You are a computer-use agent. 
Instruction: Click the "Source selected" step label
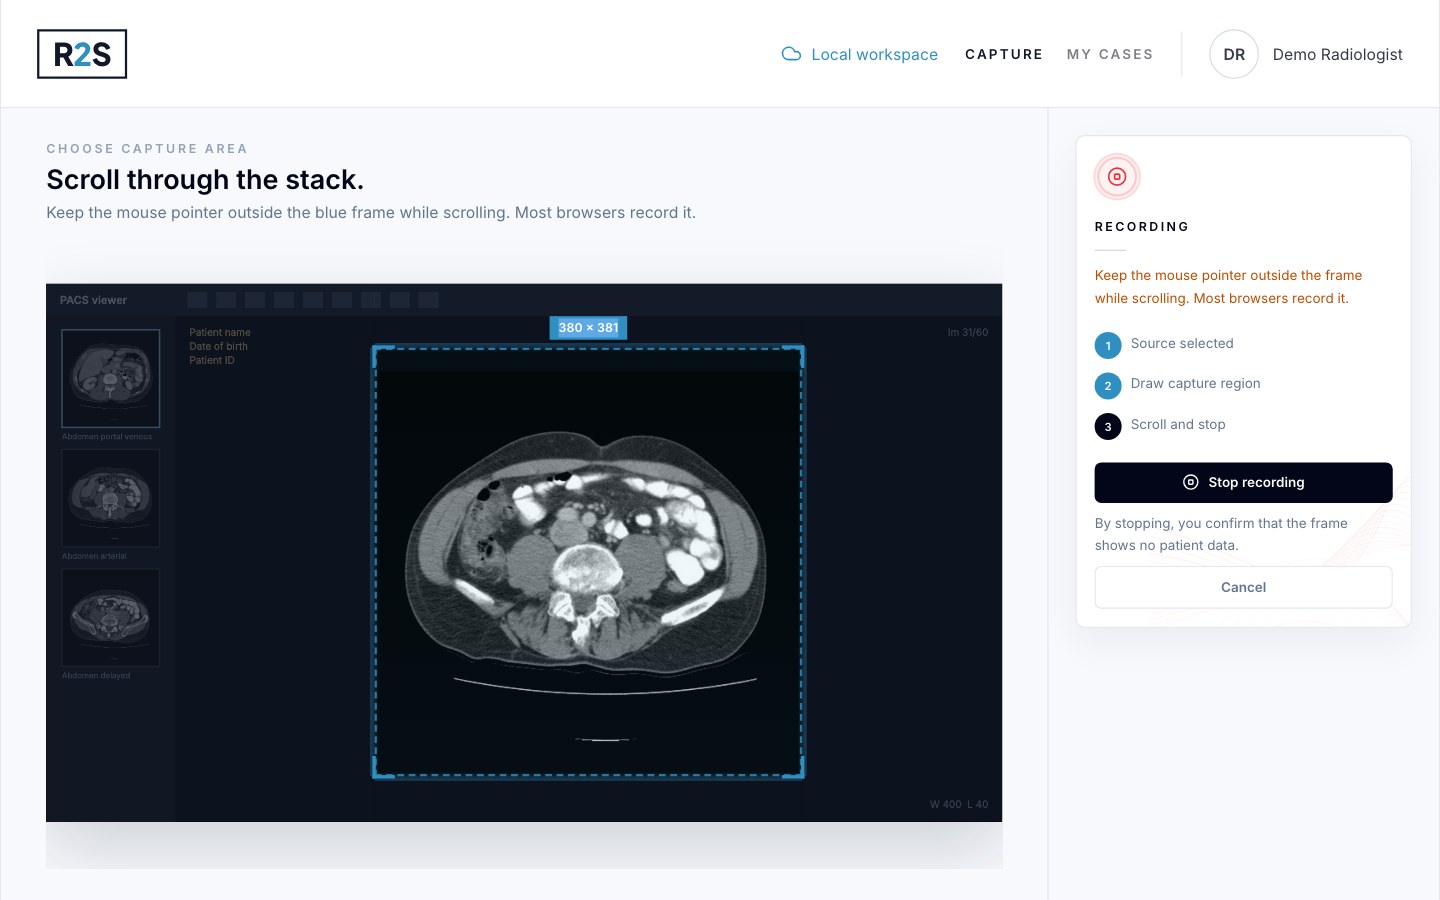(x=1182, y=343)
